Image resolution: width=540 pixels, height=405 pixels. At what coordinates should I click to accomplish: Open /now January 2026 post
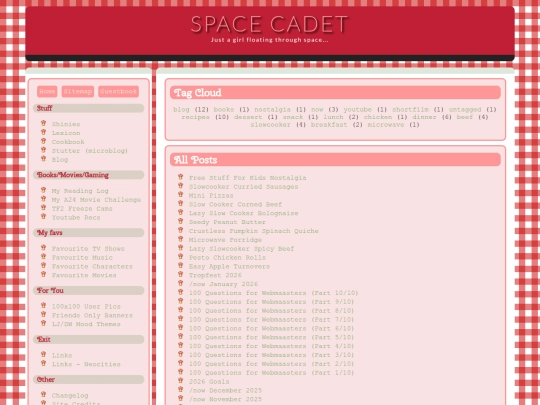click(x=223, y=284)
